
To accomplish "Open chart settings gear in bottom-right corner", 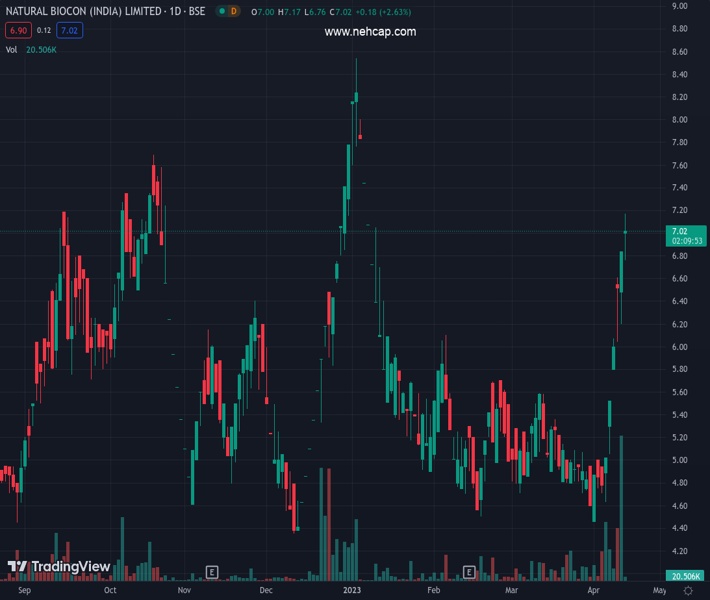I will [x=688, y=591].
